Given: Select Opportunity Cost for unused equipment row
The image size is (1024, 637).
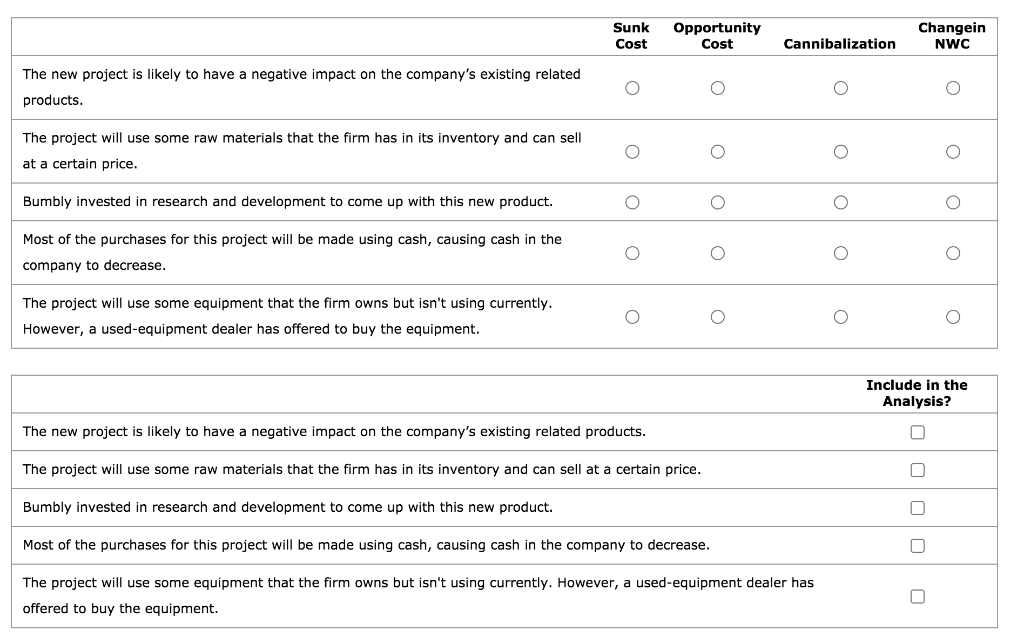Looking at the screenshot, I should [x=718, y=317].
